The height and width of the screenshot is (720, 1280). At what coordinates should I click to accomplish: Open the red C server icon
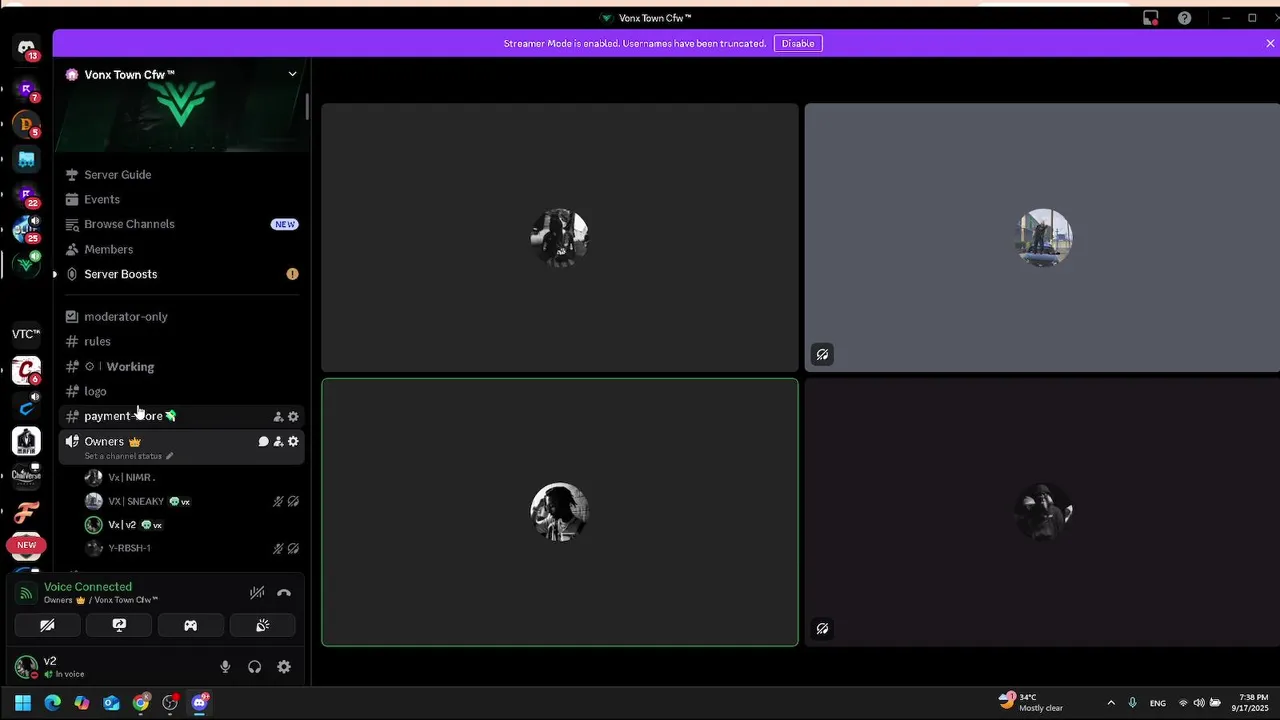(27, 371)
